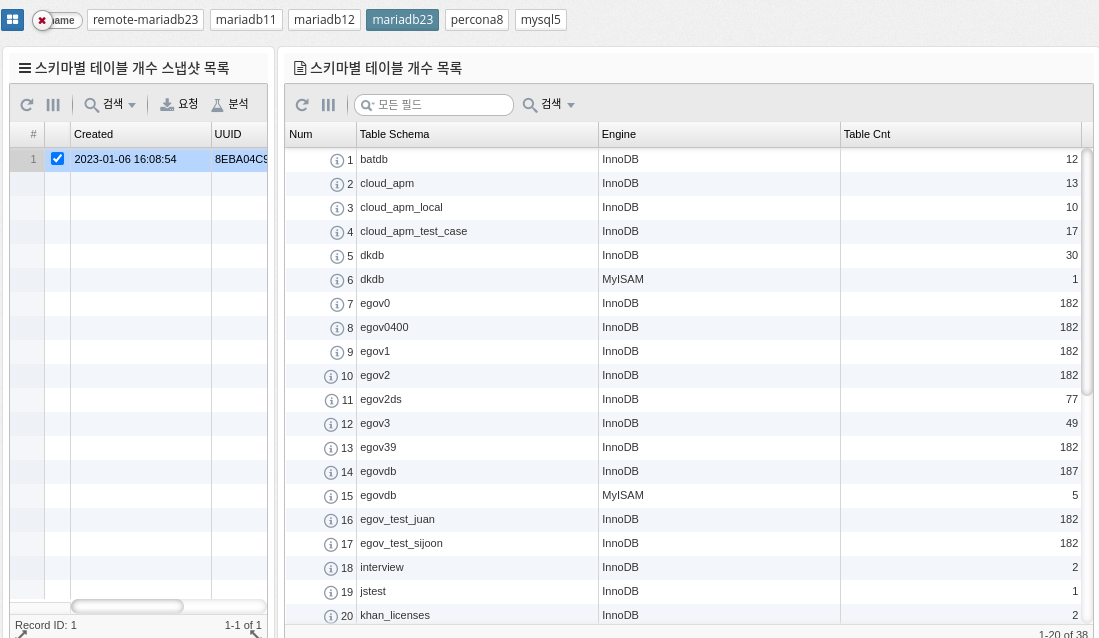Open column chooser in the snapshot list toolbar

pyautogui.click(x=54, y=104)
